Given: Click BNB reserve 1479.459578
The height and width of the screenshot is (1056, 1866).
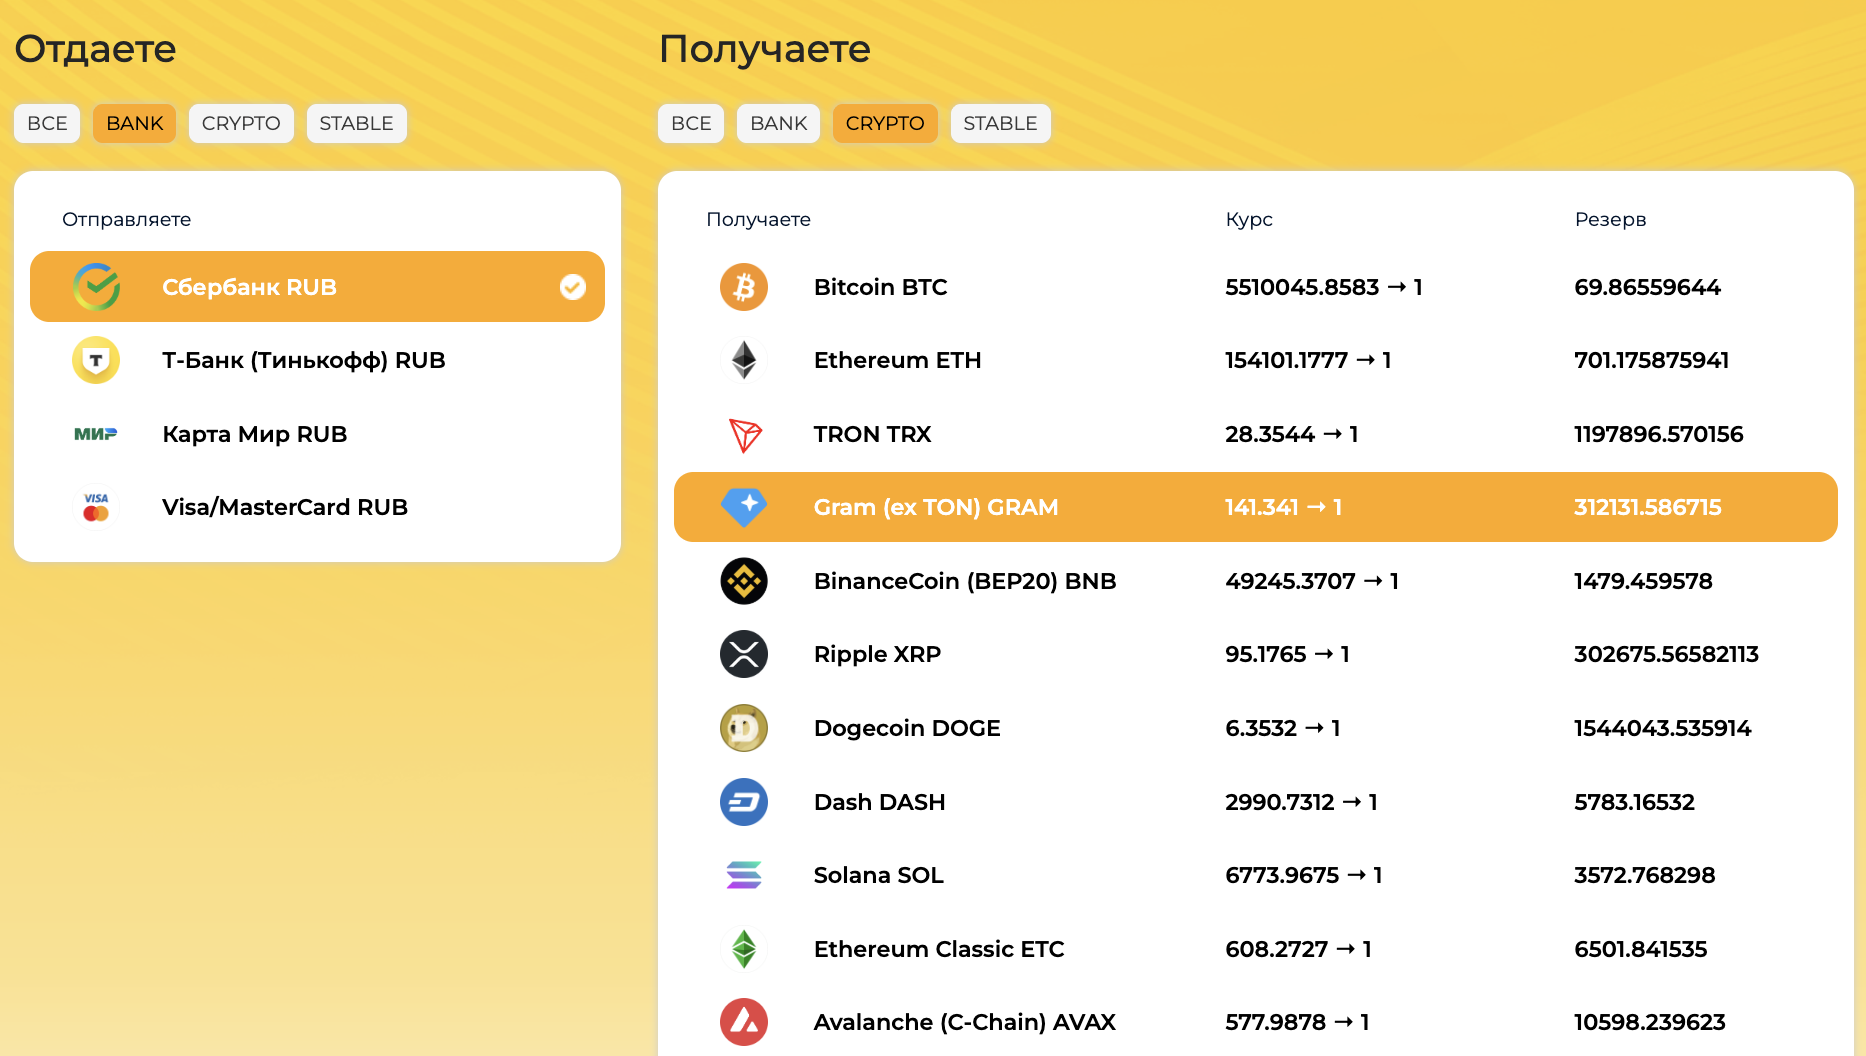Looking at the screenshot, I should (1643, 581).
